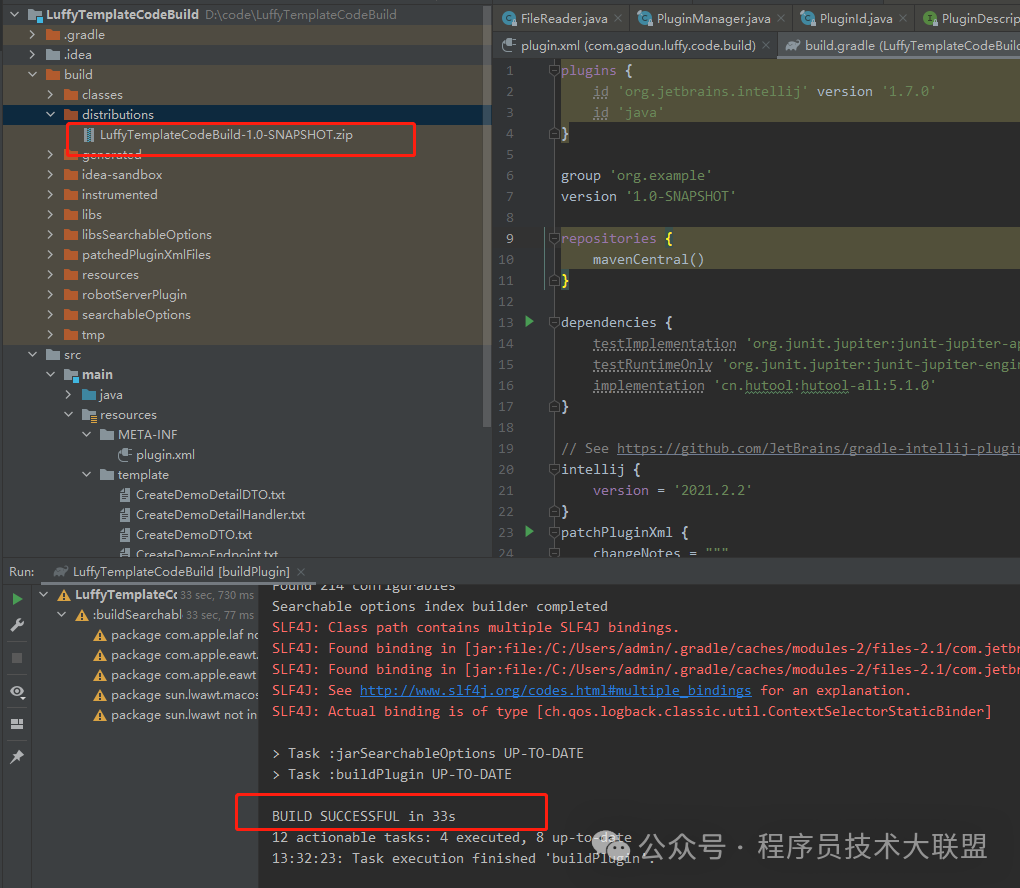This screenshot has height=888, width=1020.
Task: Click the Stop square in Run toolbar
Action: click(18, 658)
